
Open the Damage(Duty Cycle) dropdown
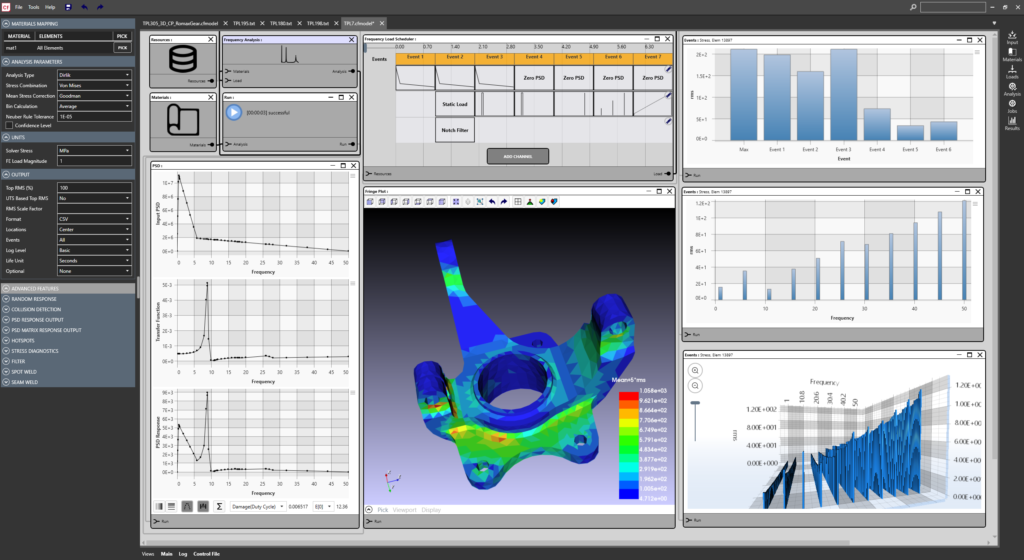click(258, 506)
